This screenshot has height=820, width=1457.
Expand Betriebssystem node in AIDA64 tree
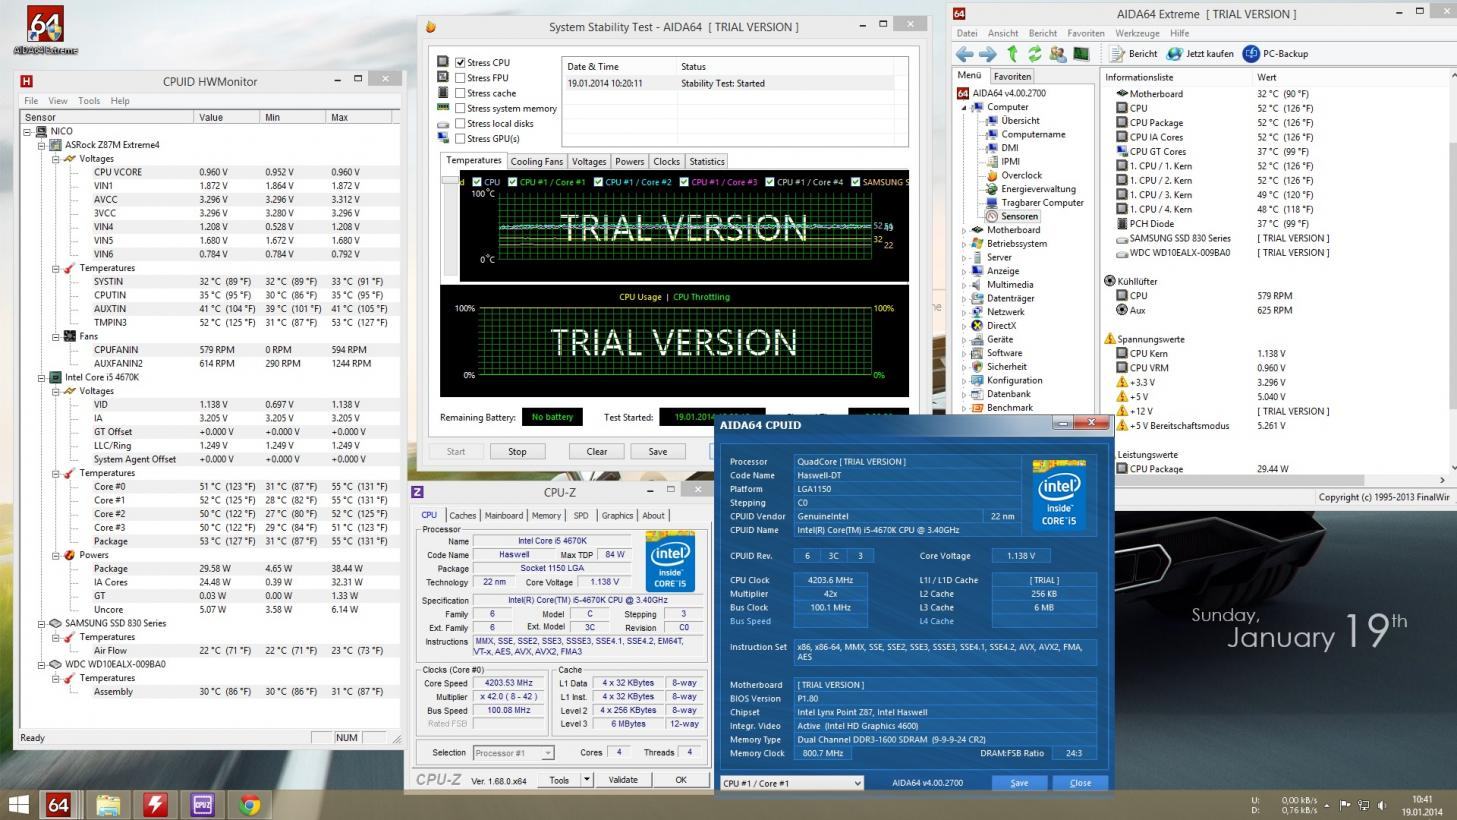pyautogui.click(x=965, y=244)
